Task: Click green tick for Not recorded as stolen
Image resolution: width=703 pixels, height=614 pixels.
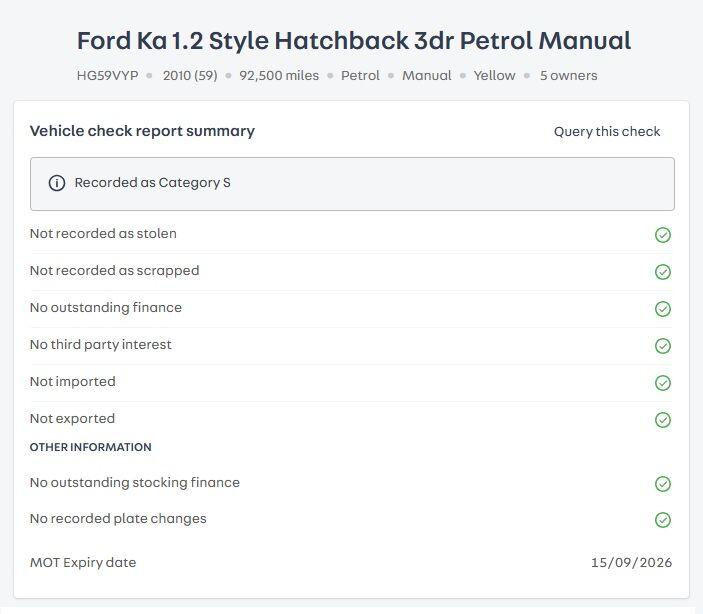Action: tap(663, 235)
